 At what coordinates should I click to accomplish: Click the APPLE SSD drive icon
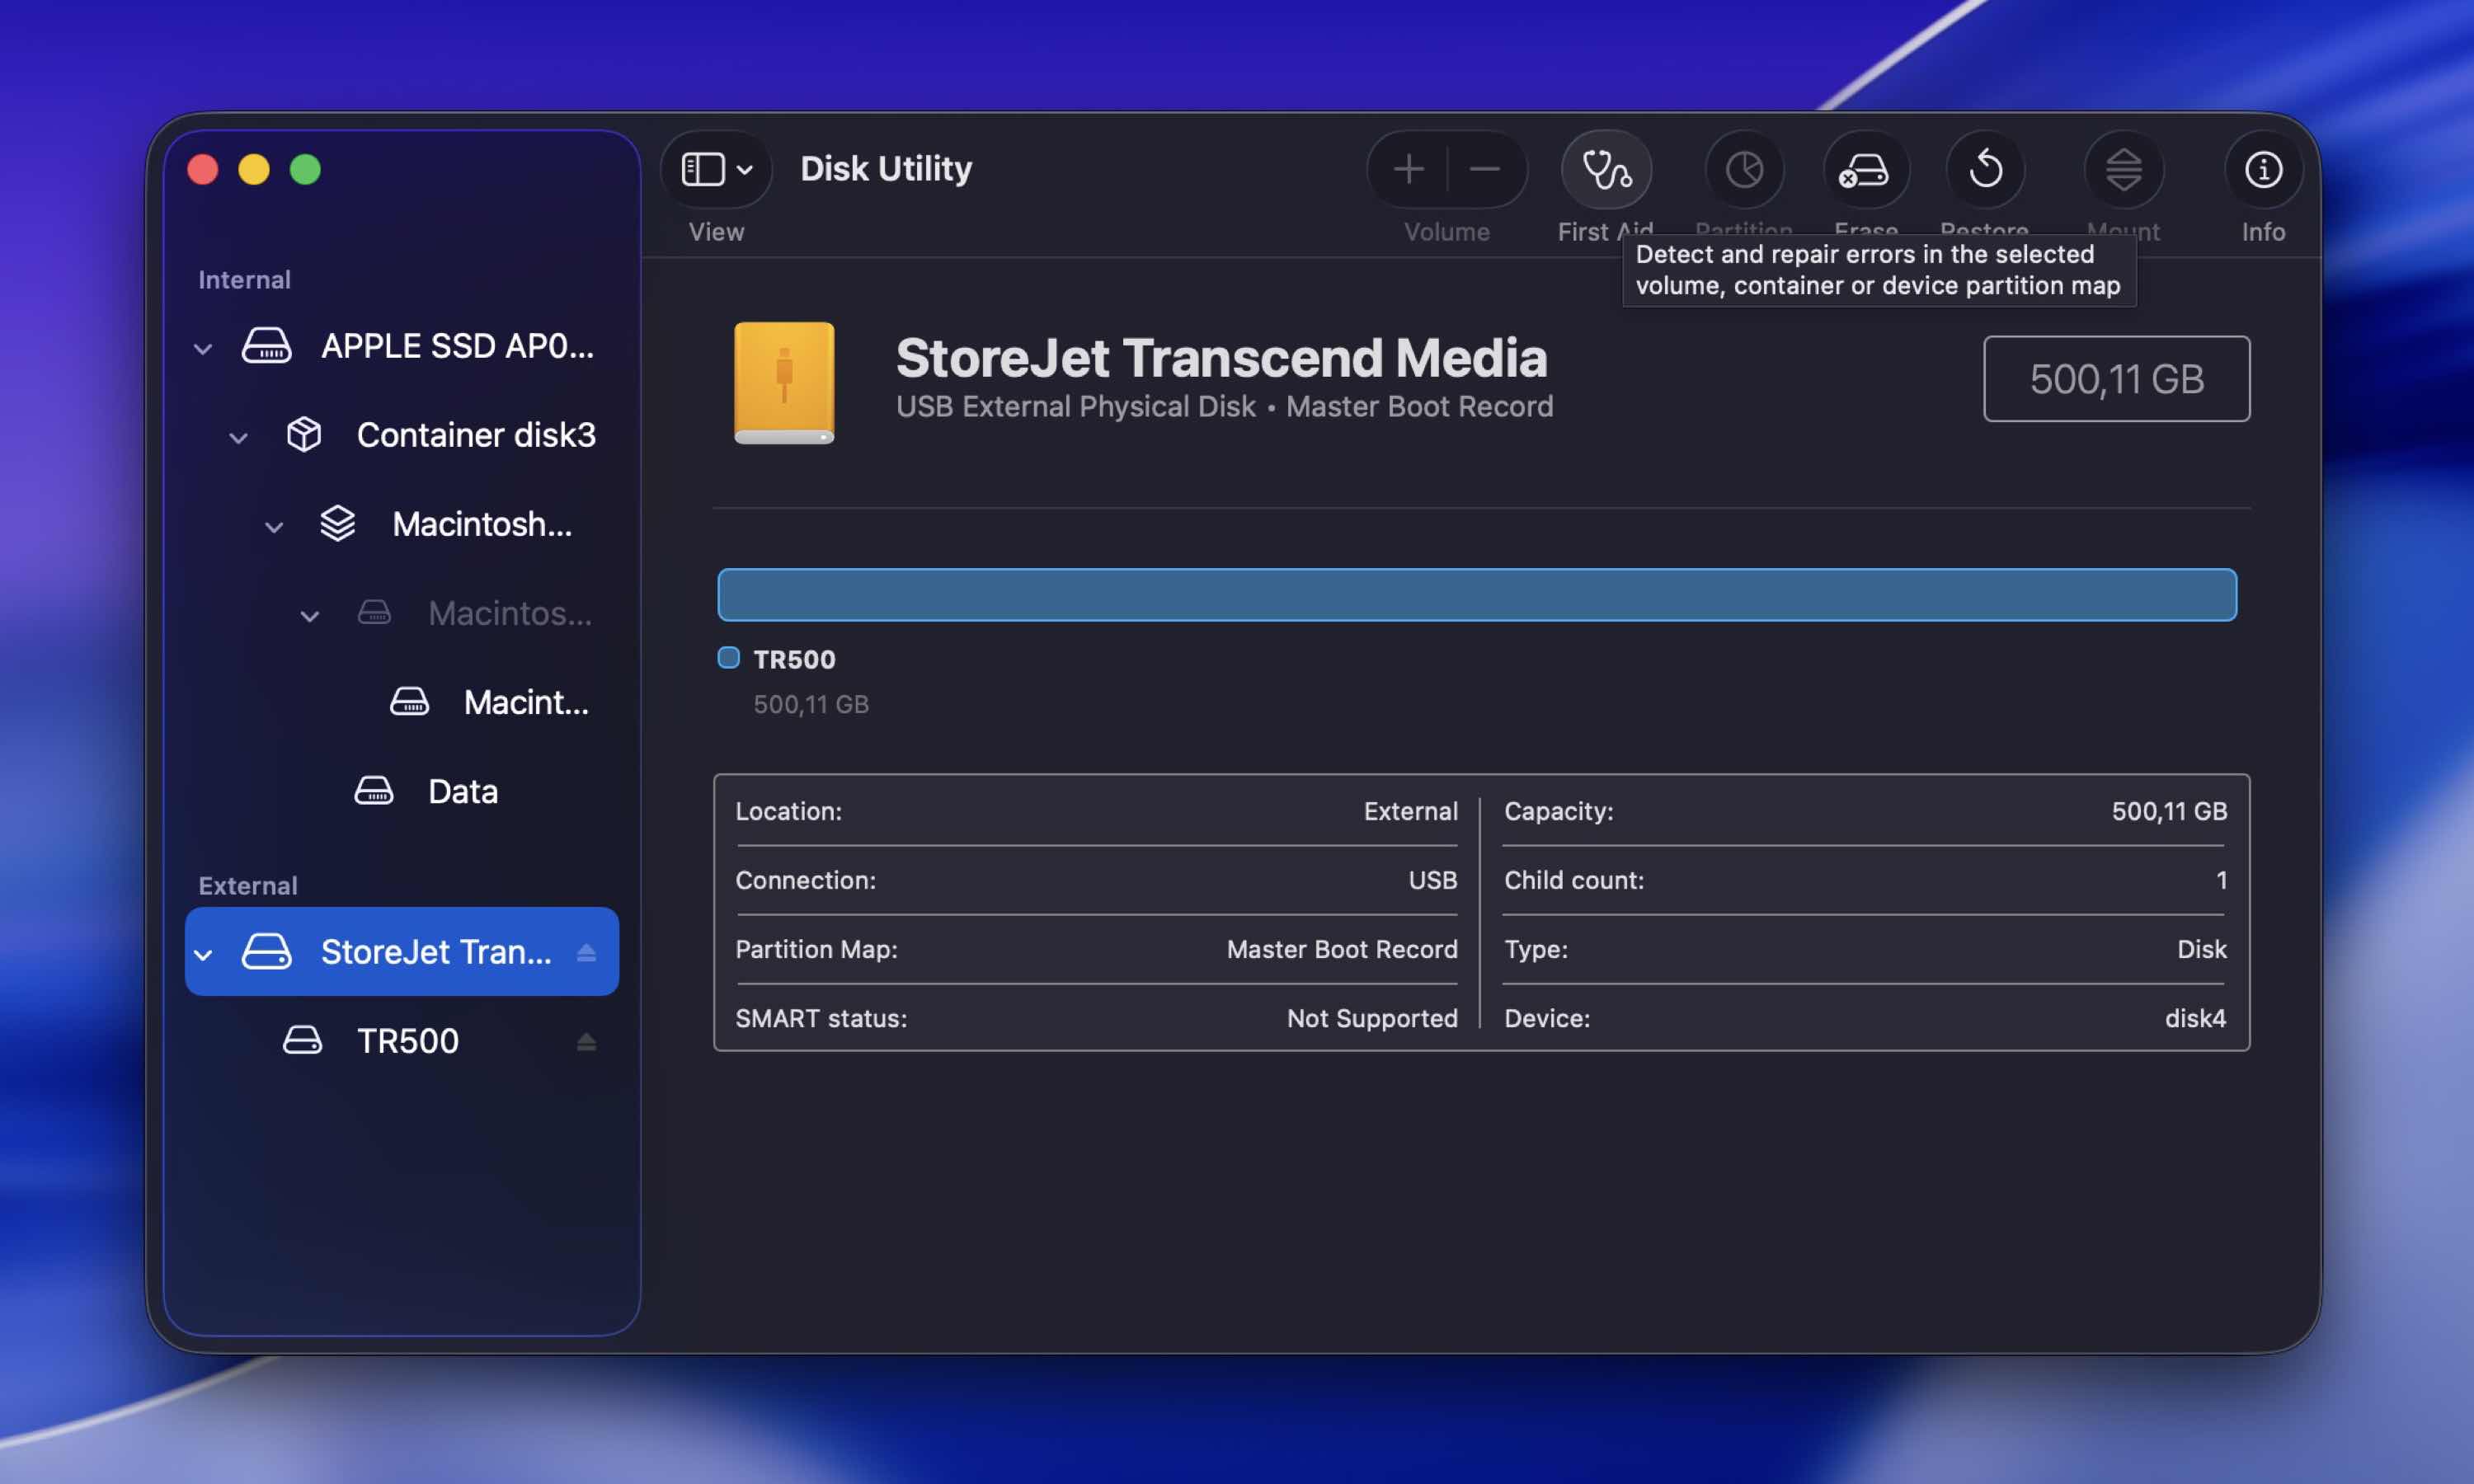267,346
